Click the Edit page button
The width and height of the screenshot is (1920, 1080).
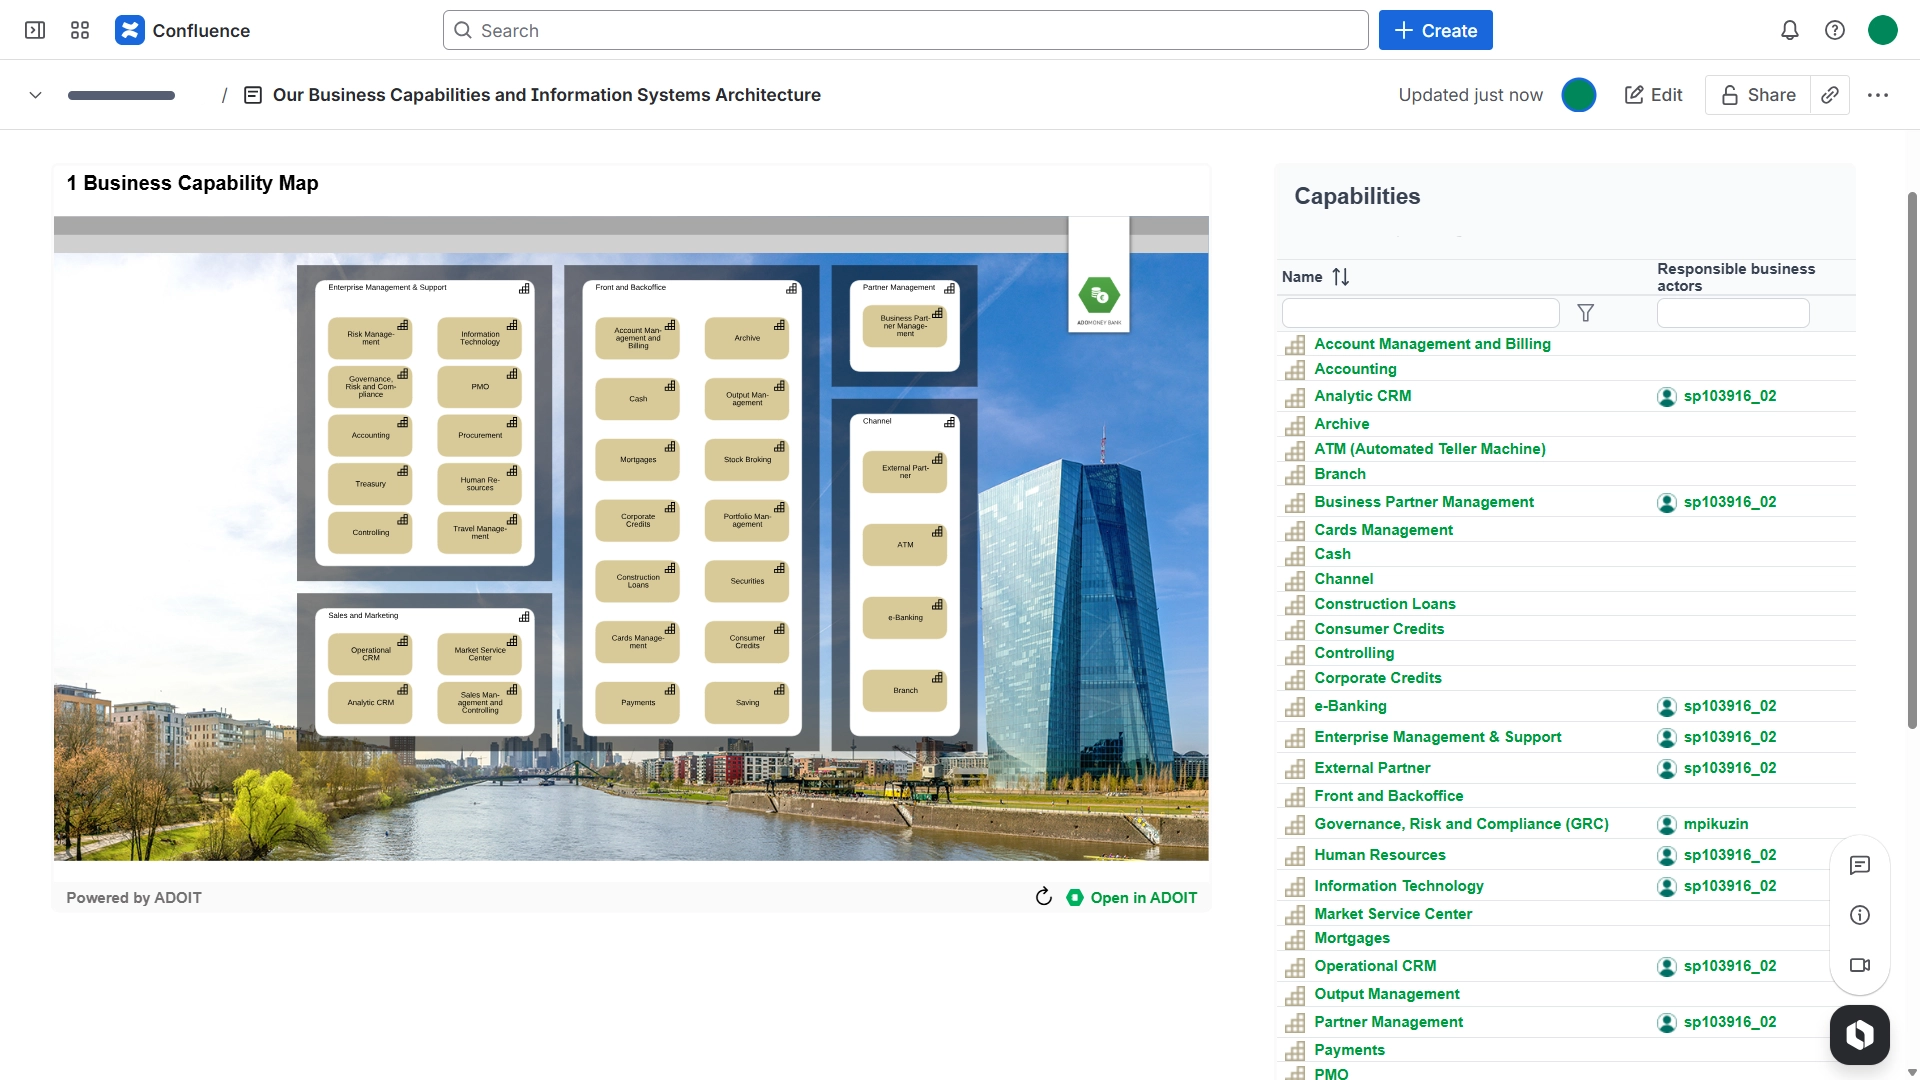coord(1654,95)
